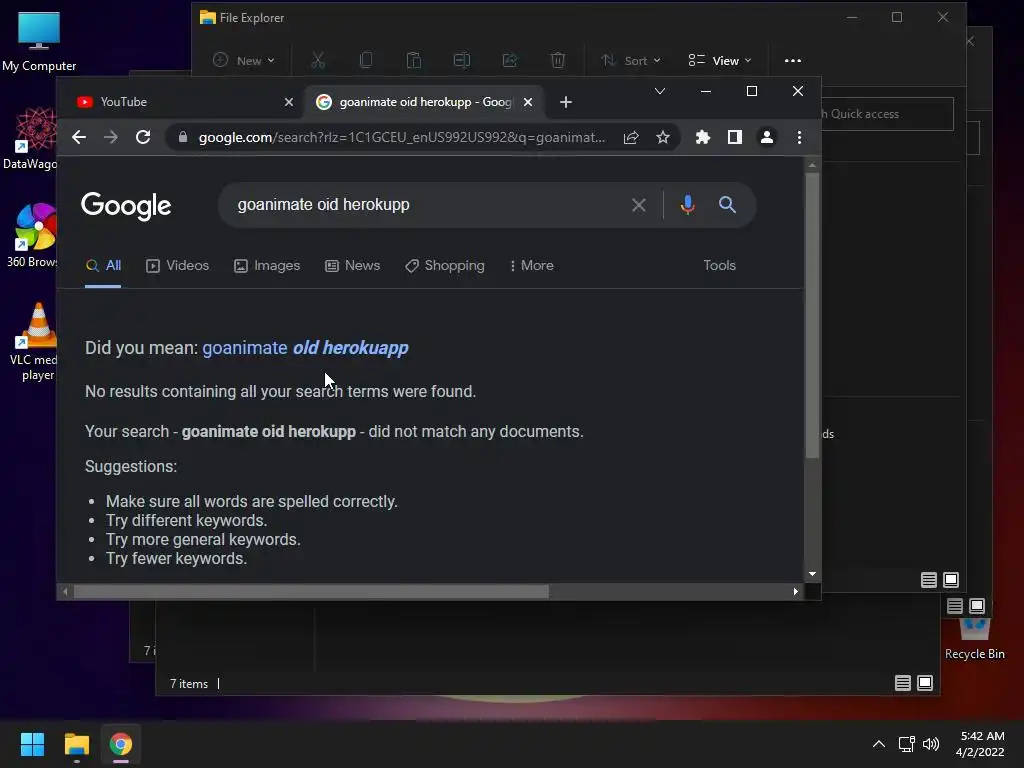Clear the Google search box text
The image size is (1024, 768).
point(639,205)
